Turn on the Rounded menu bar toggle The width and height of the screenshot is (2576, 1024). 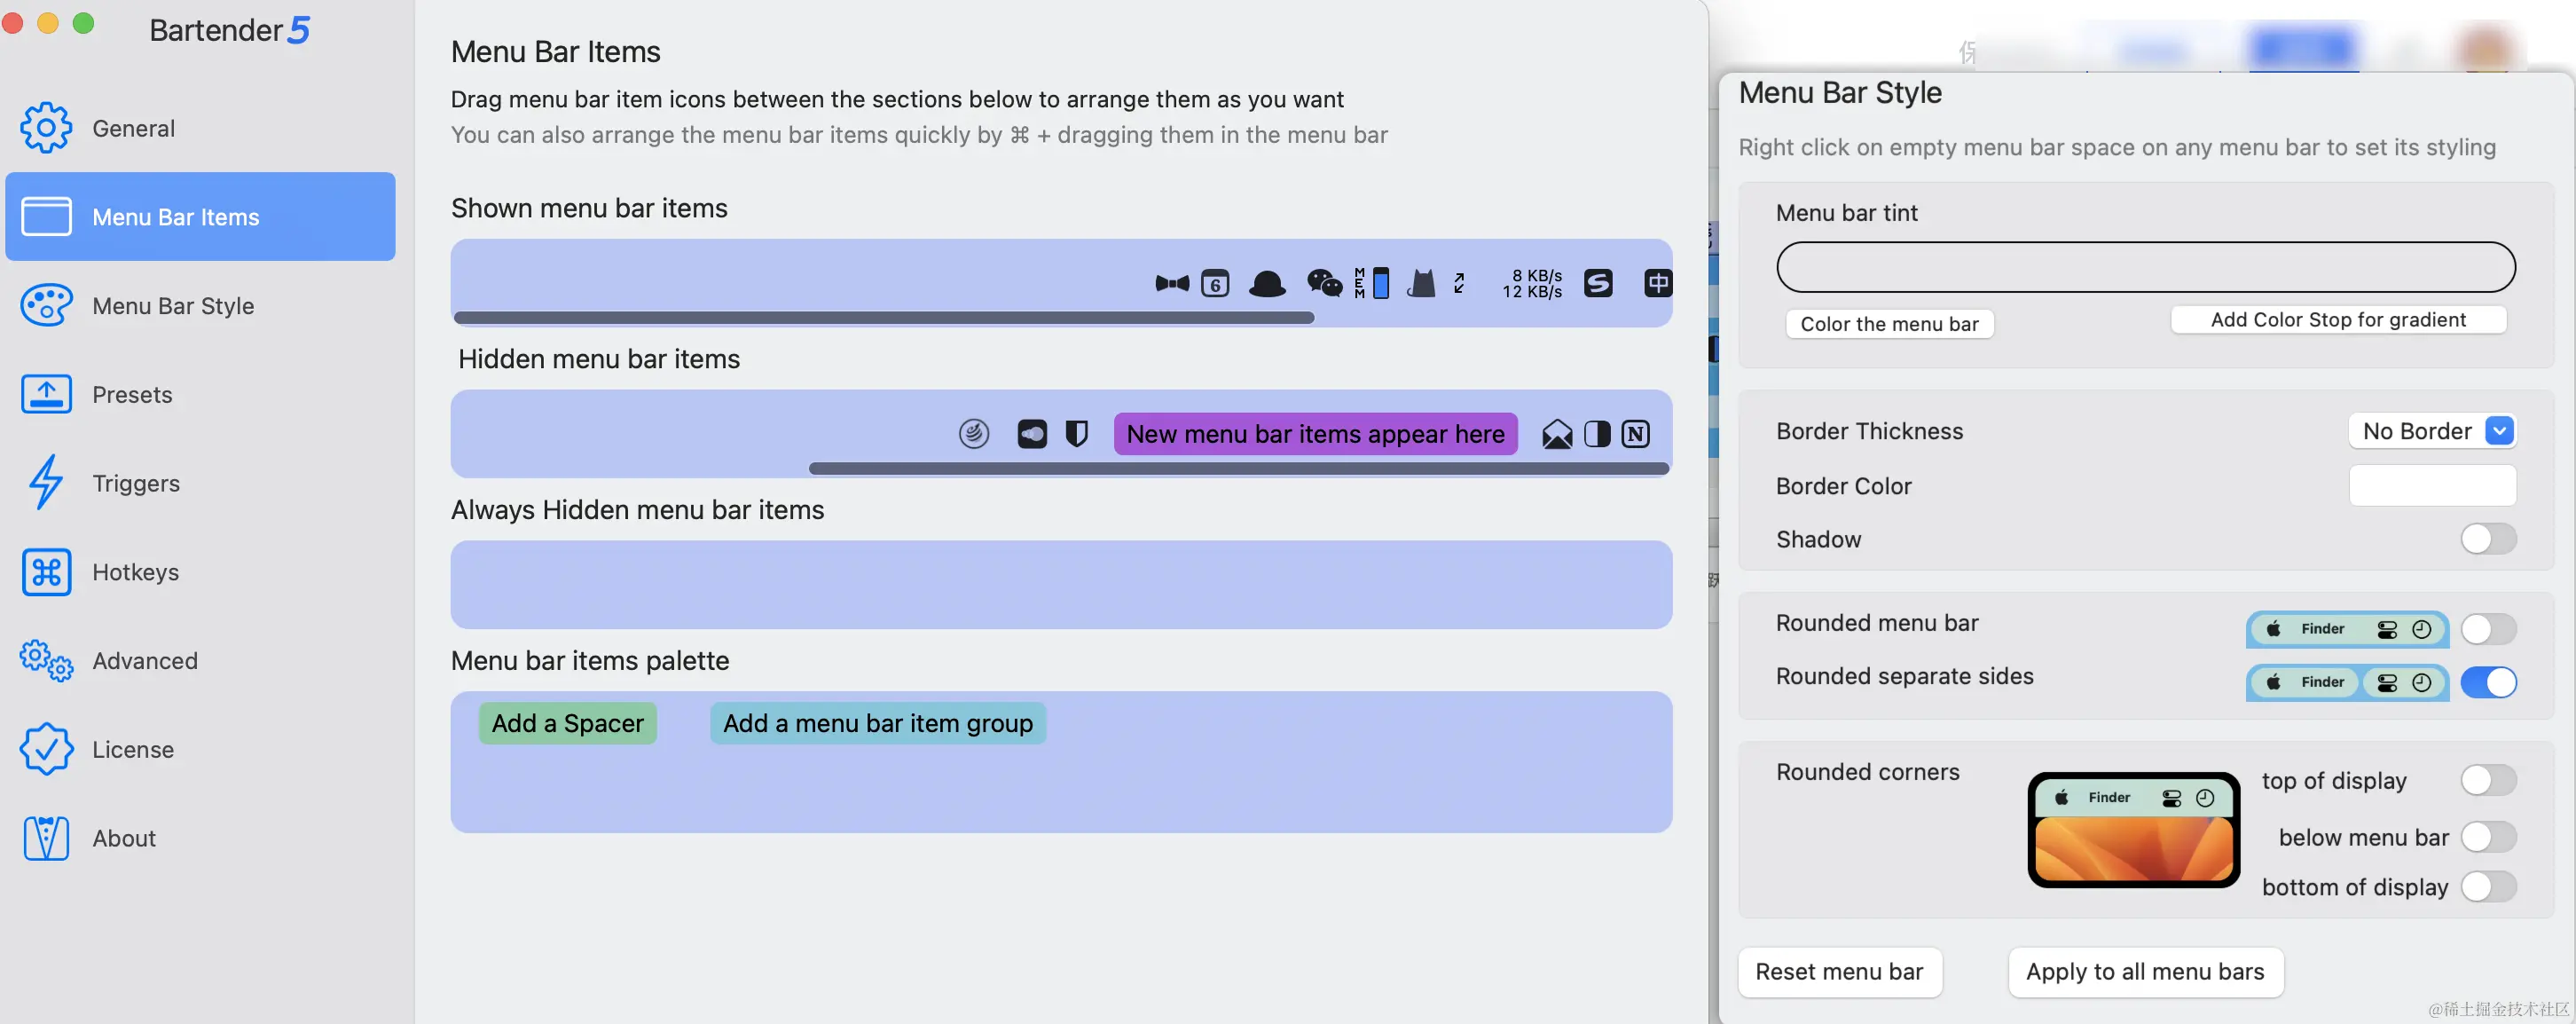coord(2488,629)
